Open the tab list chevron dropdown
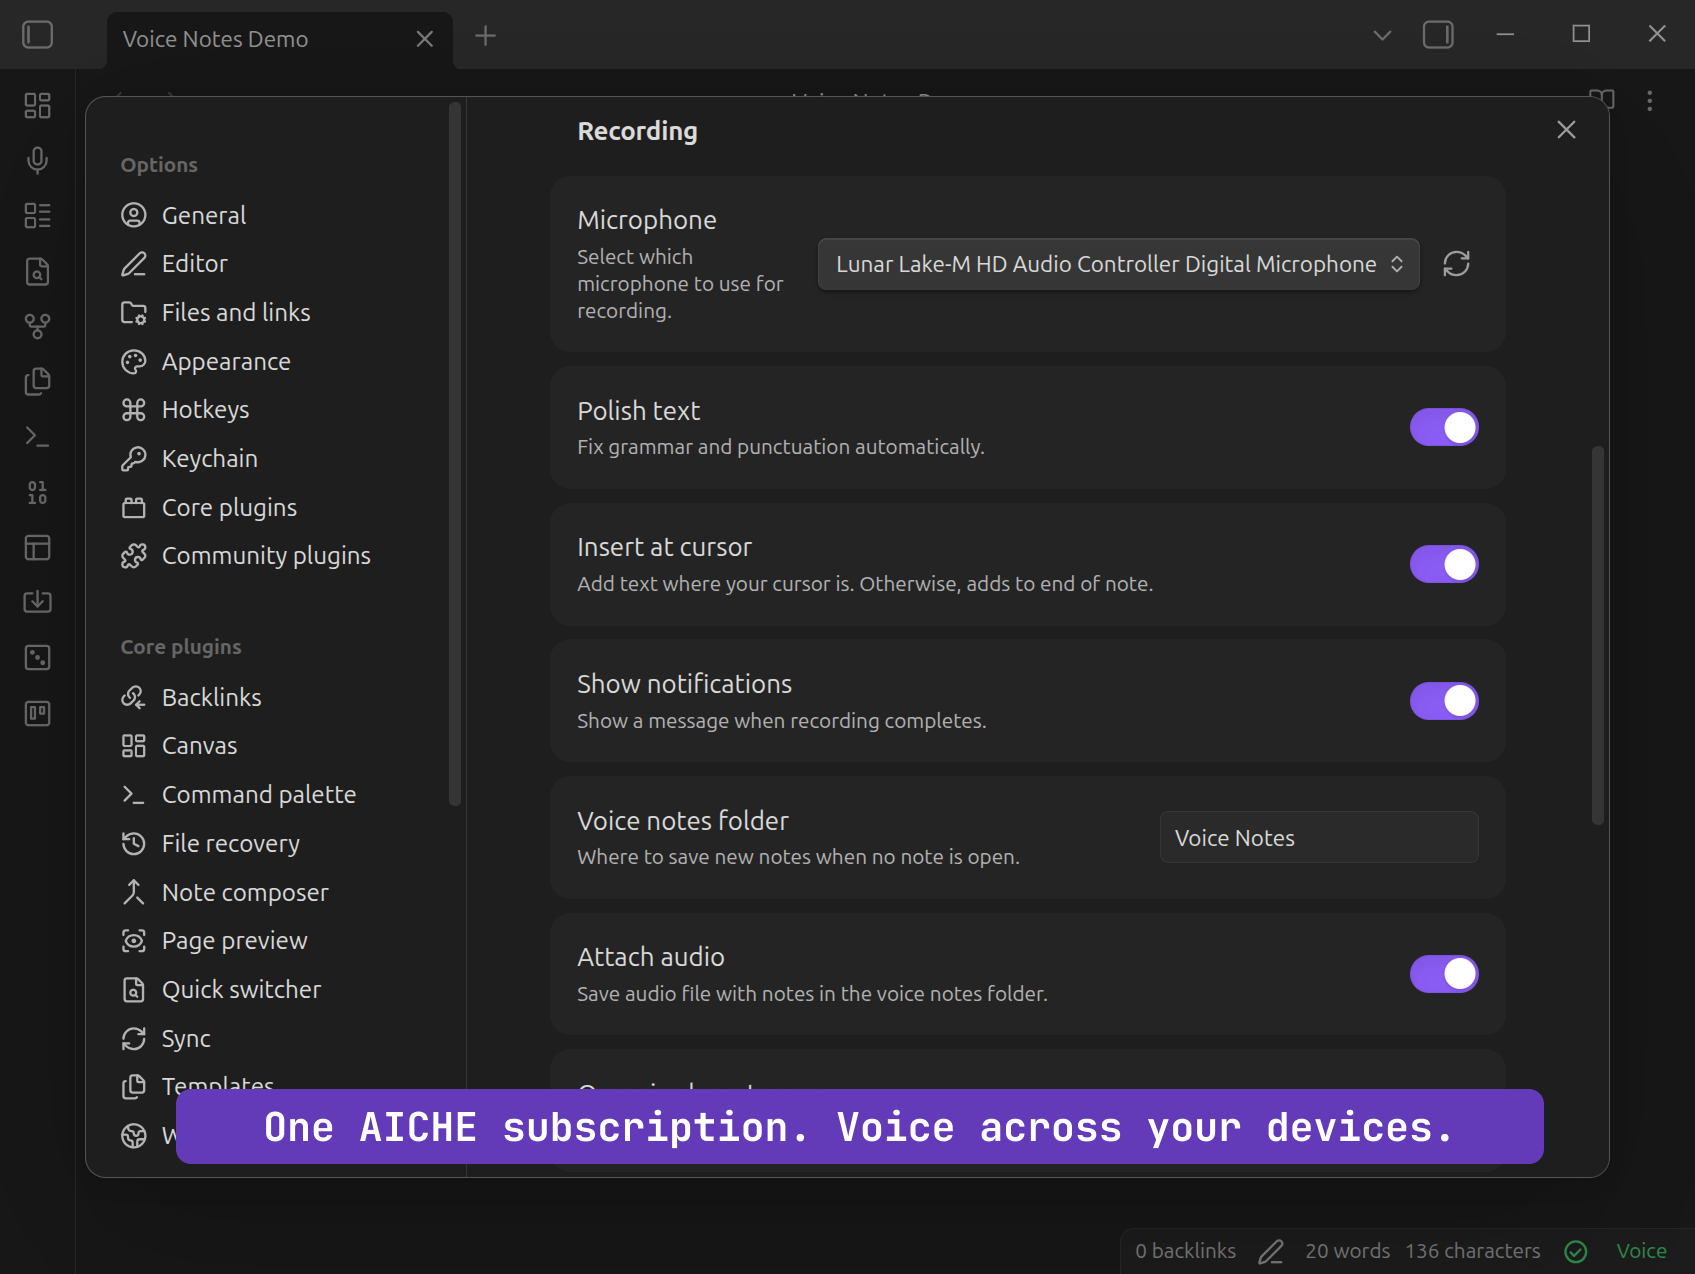This screenshot has width=1695, height=1274. (x=1382, y=35)
